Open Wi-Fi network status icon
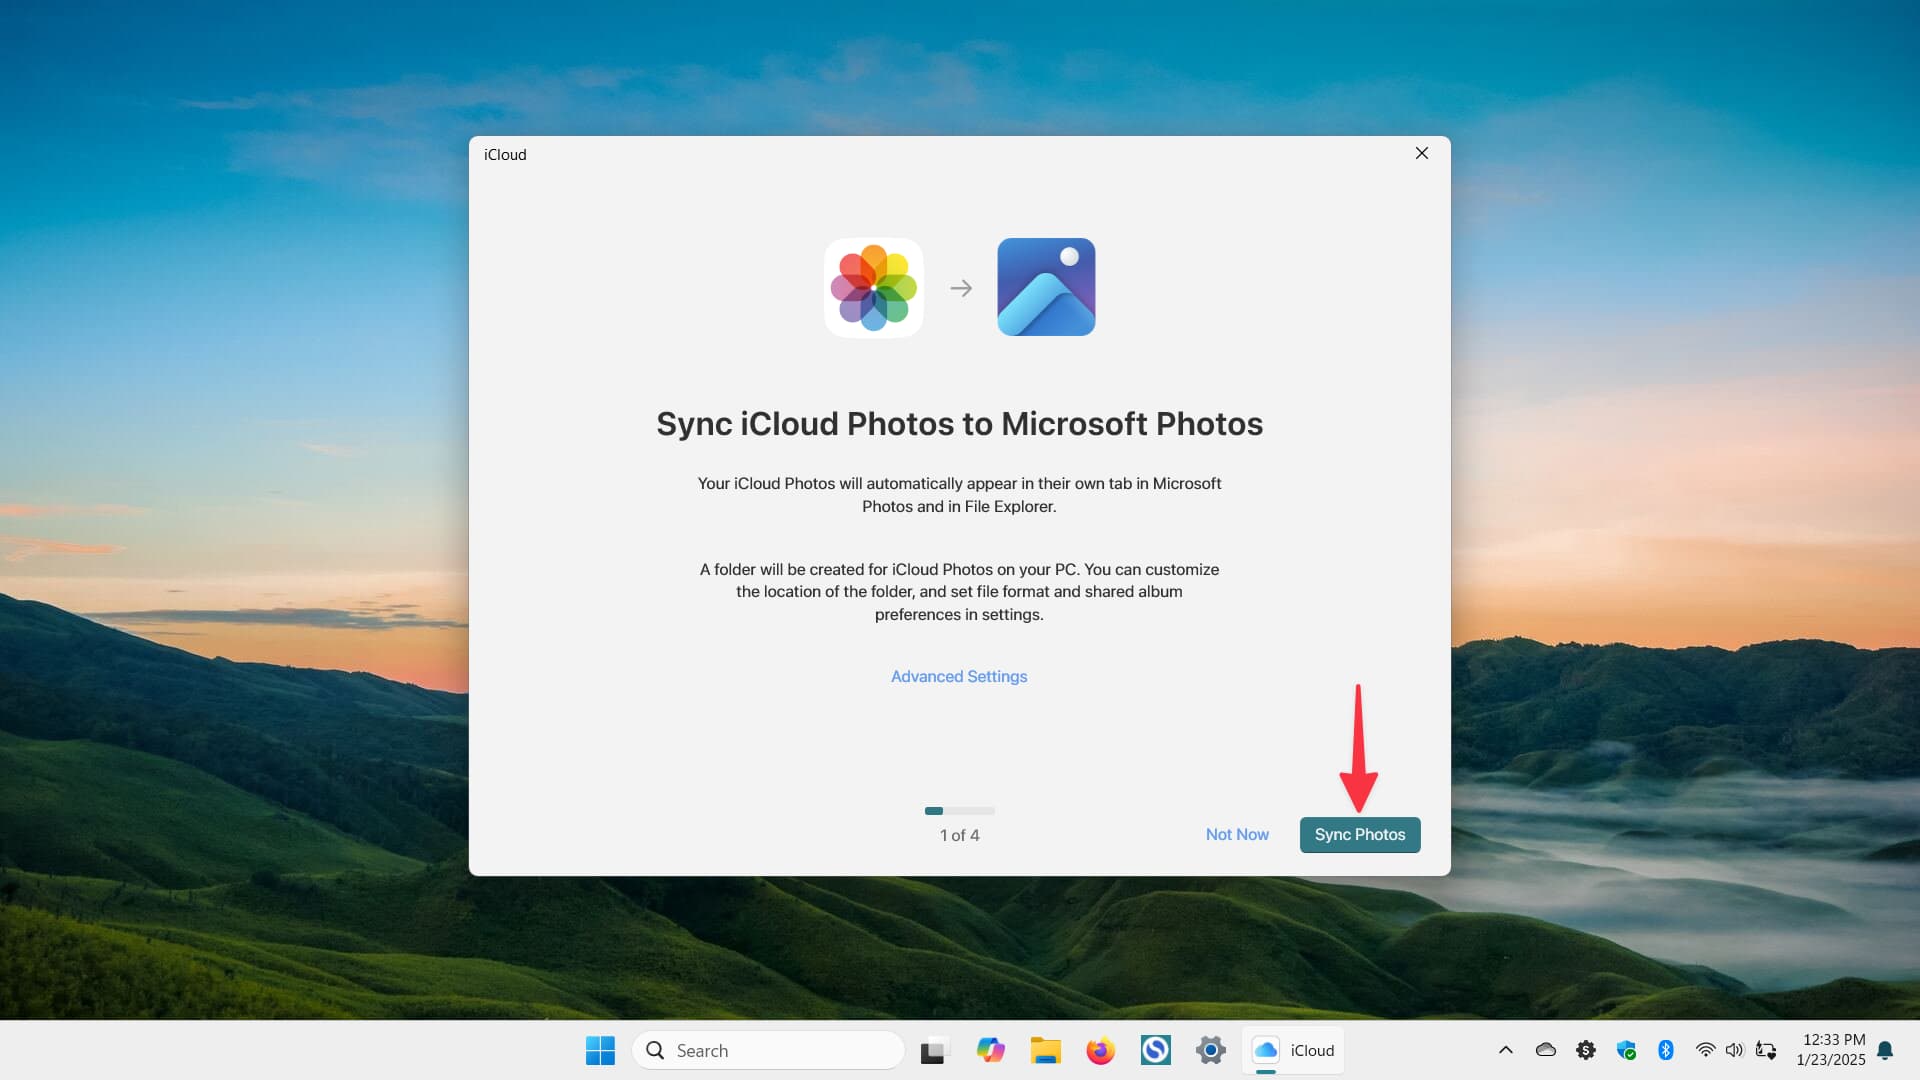Image resolution: width=1920 pixels, height=1080 pixels. 1705,1050
